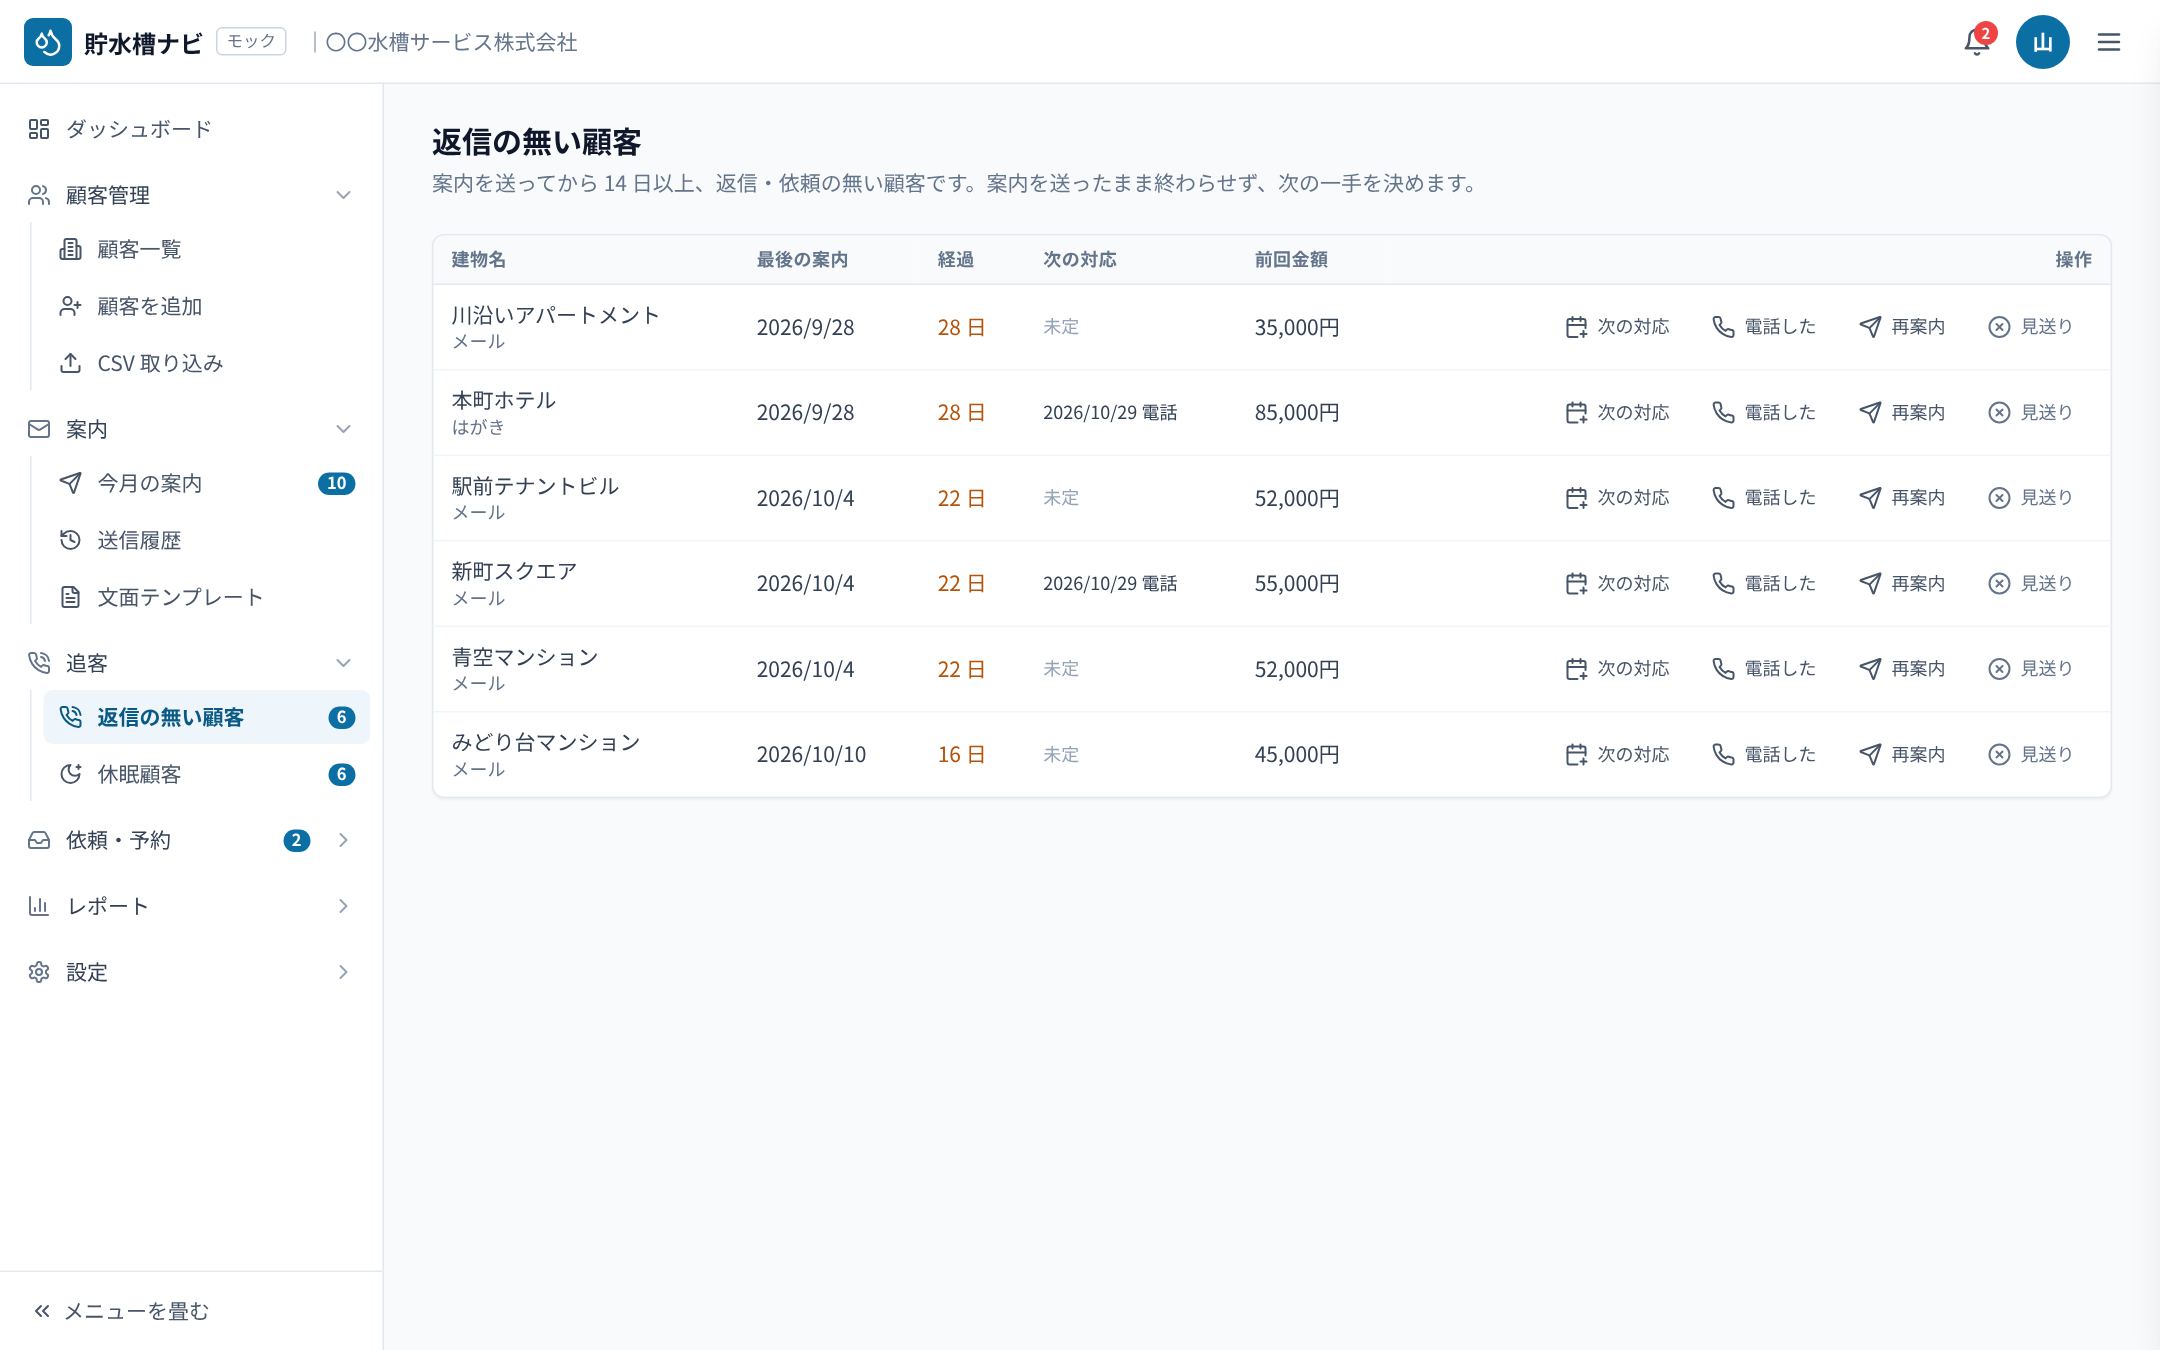Set 次の対応 for 新町スクエア

(x=1617, y=583)
